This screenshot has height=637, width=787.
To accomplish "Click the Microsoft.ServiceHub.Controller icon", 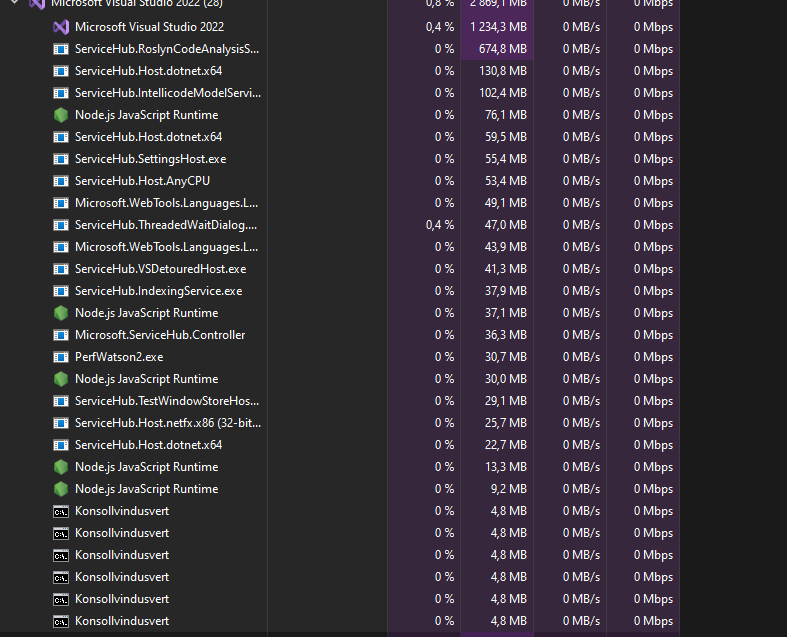I will coord(61,335).
